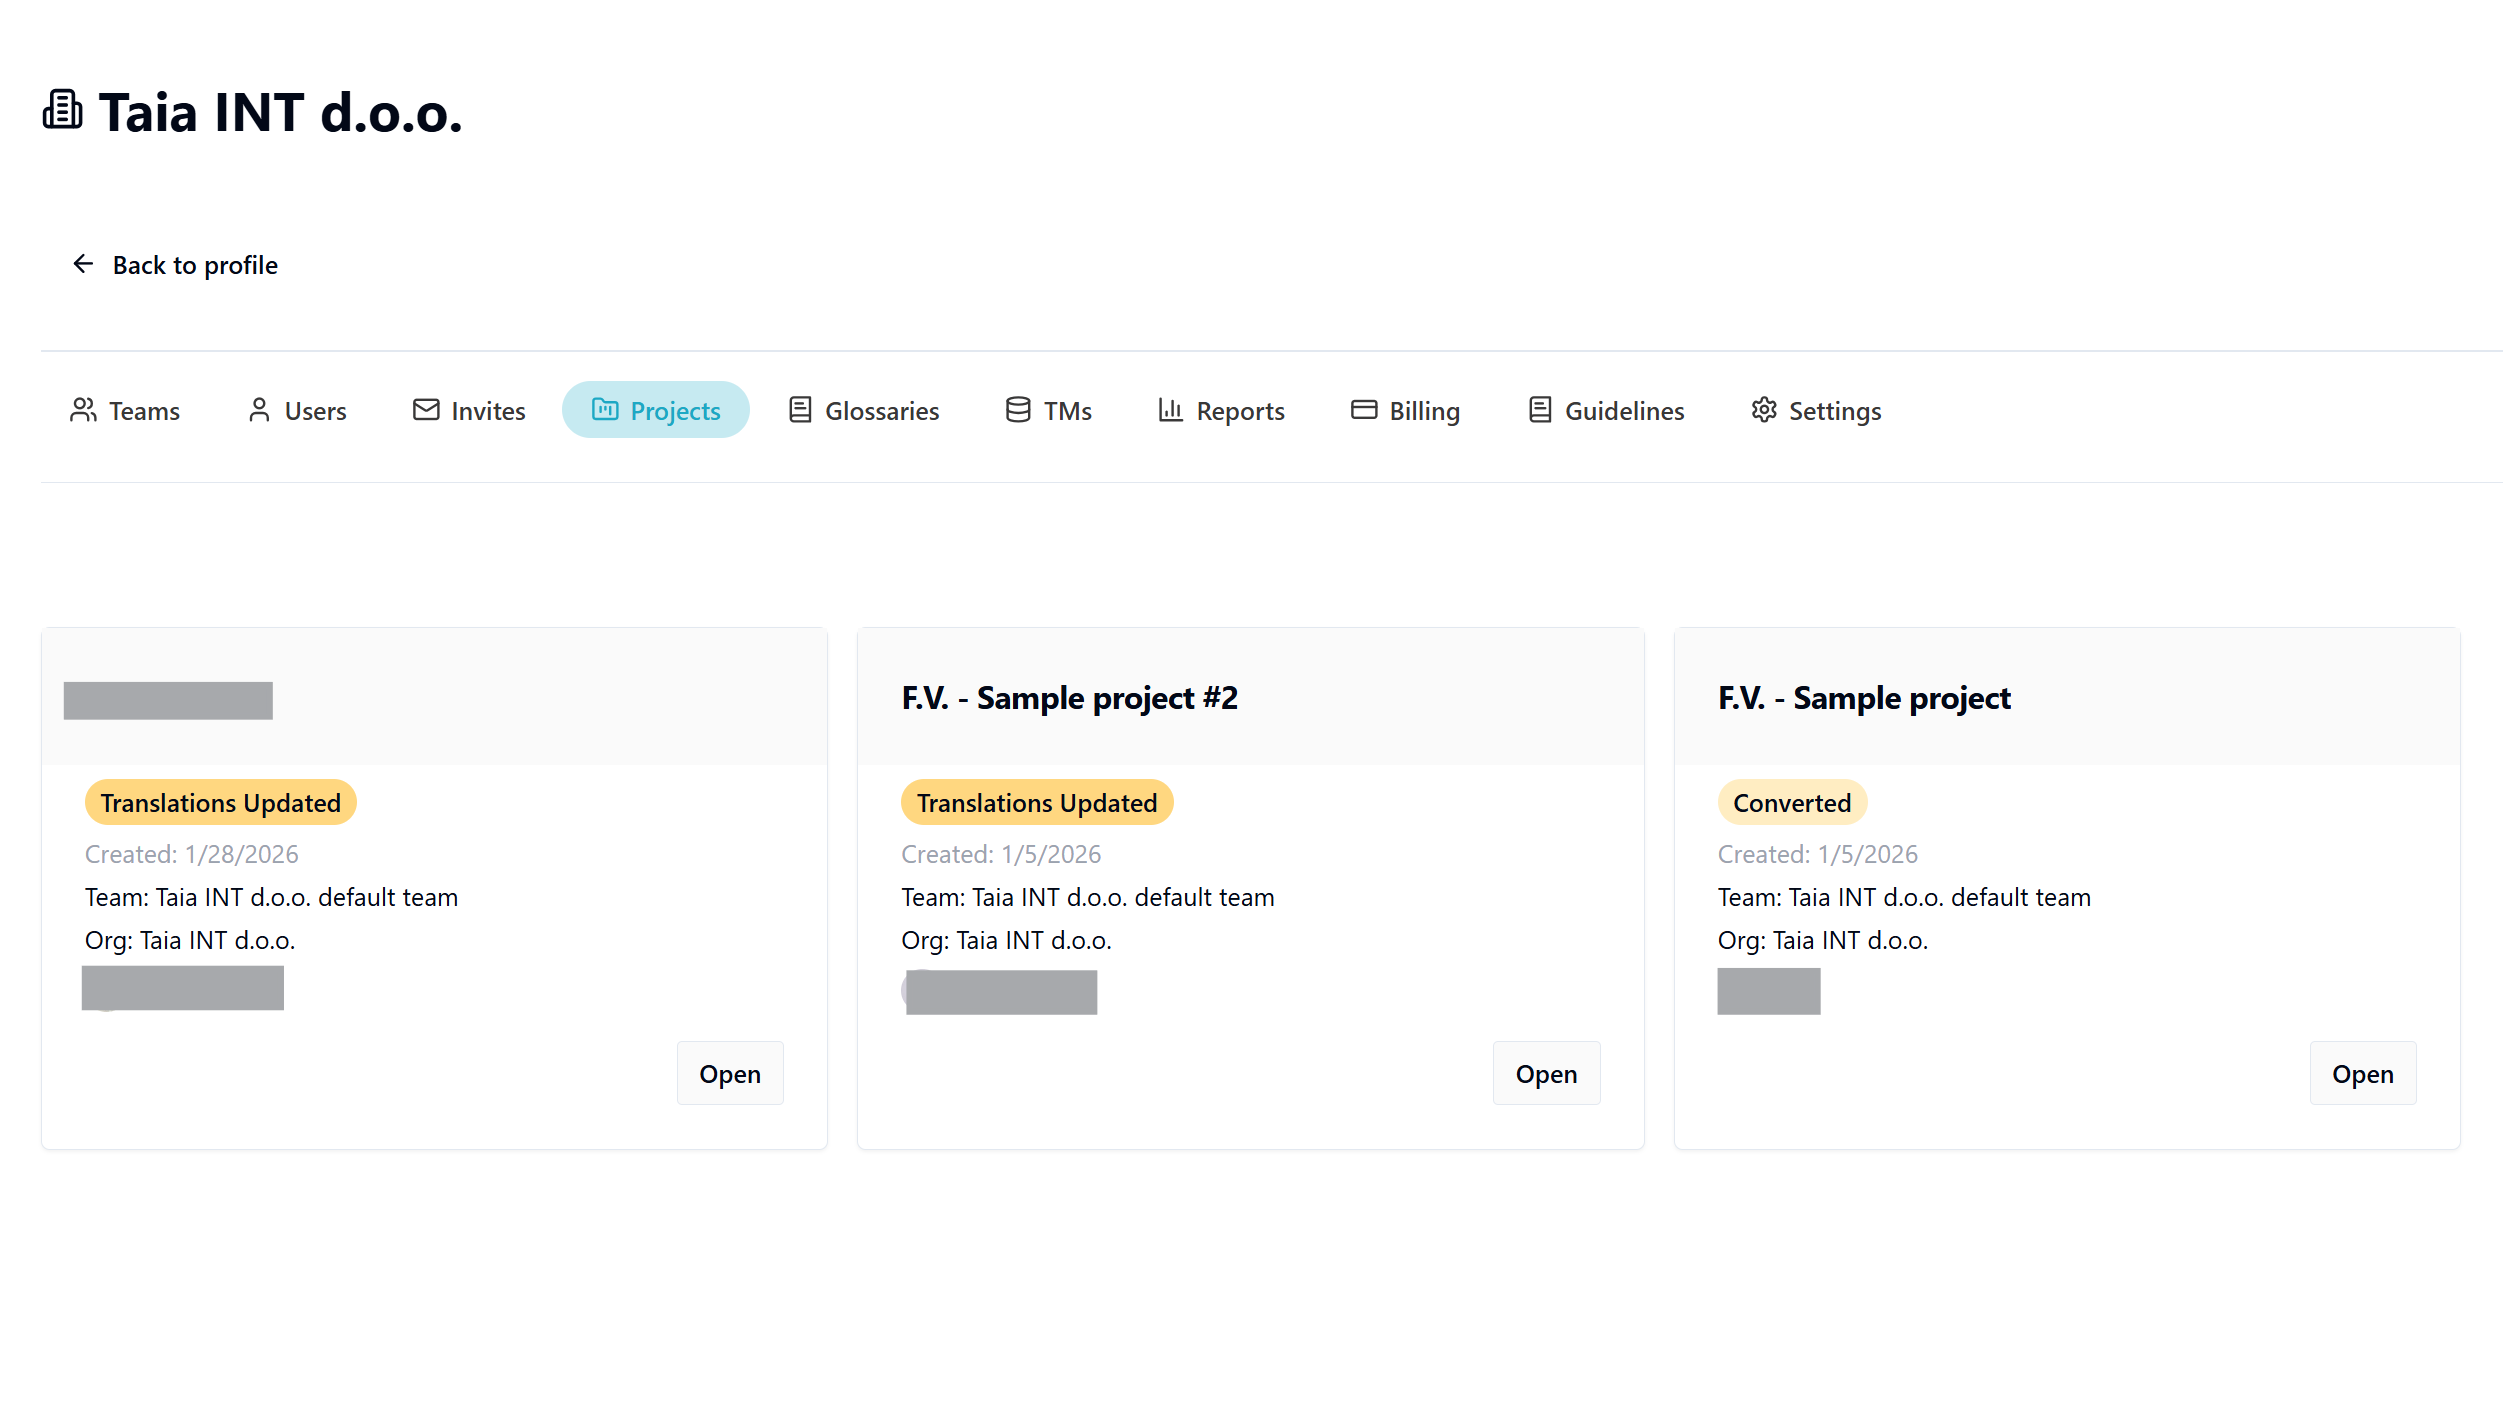The image size is (2503, 1423).
Task: Click the Billing credit-card icon
Action: [x=1362, y=410]
